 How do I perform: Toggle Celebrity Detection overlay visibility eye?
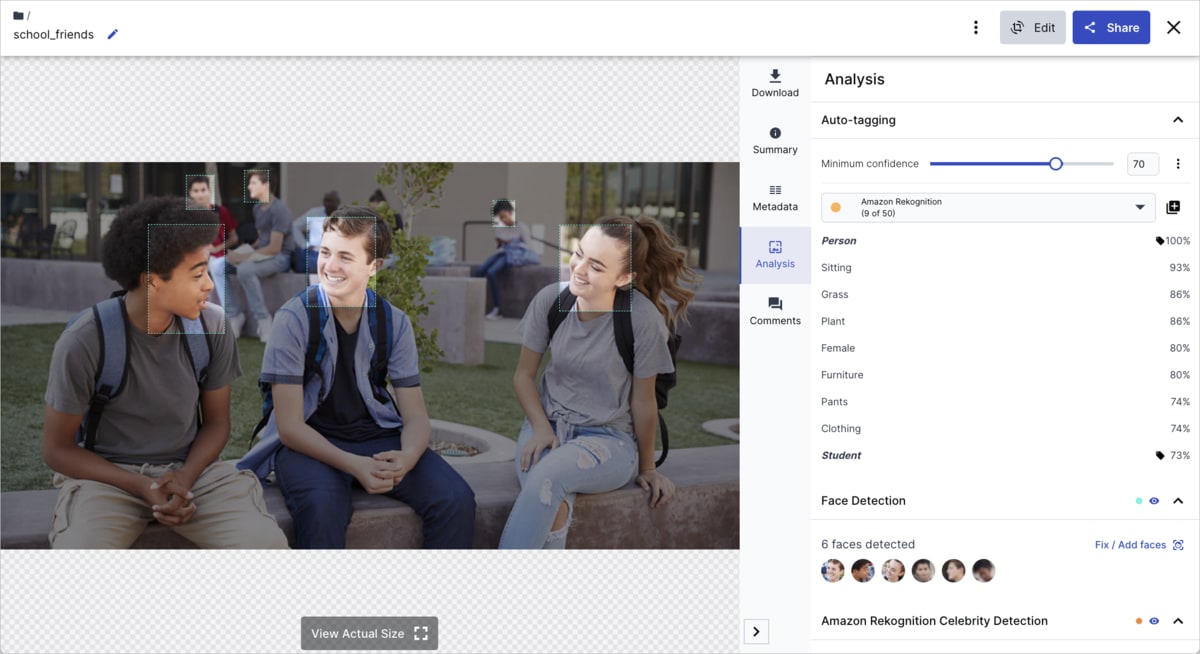tap(1154, 621)
